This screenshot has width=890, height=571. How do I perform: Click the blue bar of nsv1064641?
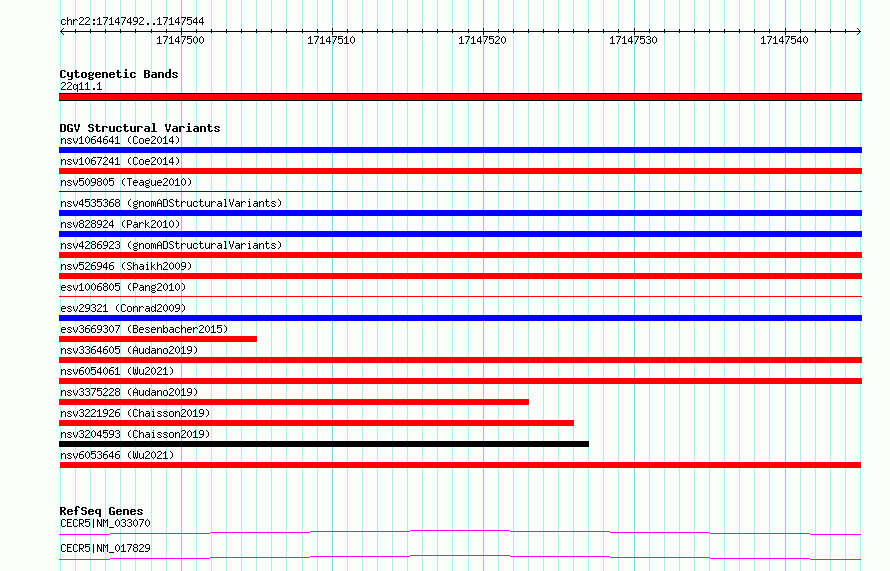pyautogui.click(x=460, y=150)
